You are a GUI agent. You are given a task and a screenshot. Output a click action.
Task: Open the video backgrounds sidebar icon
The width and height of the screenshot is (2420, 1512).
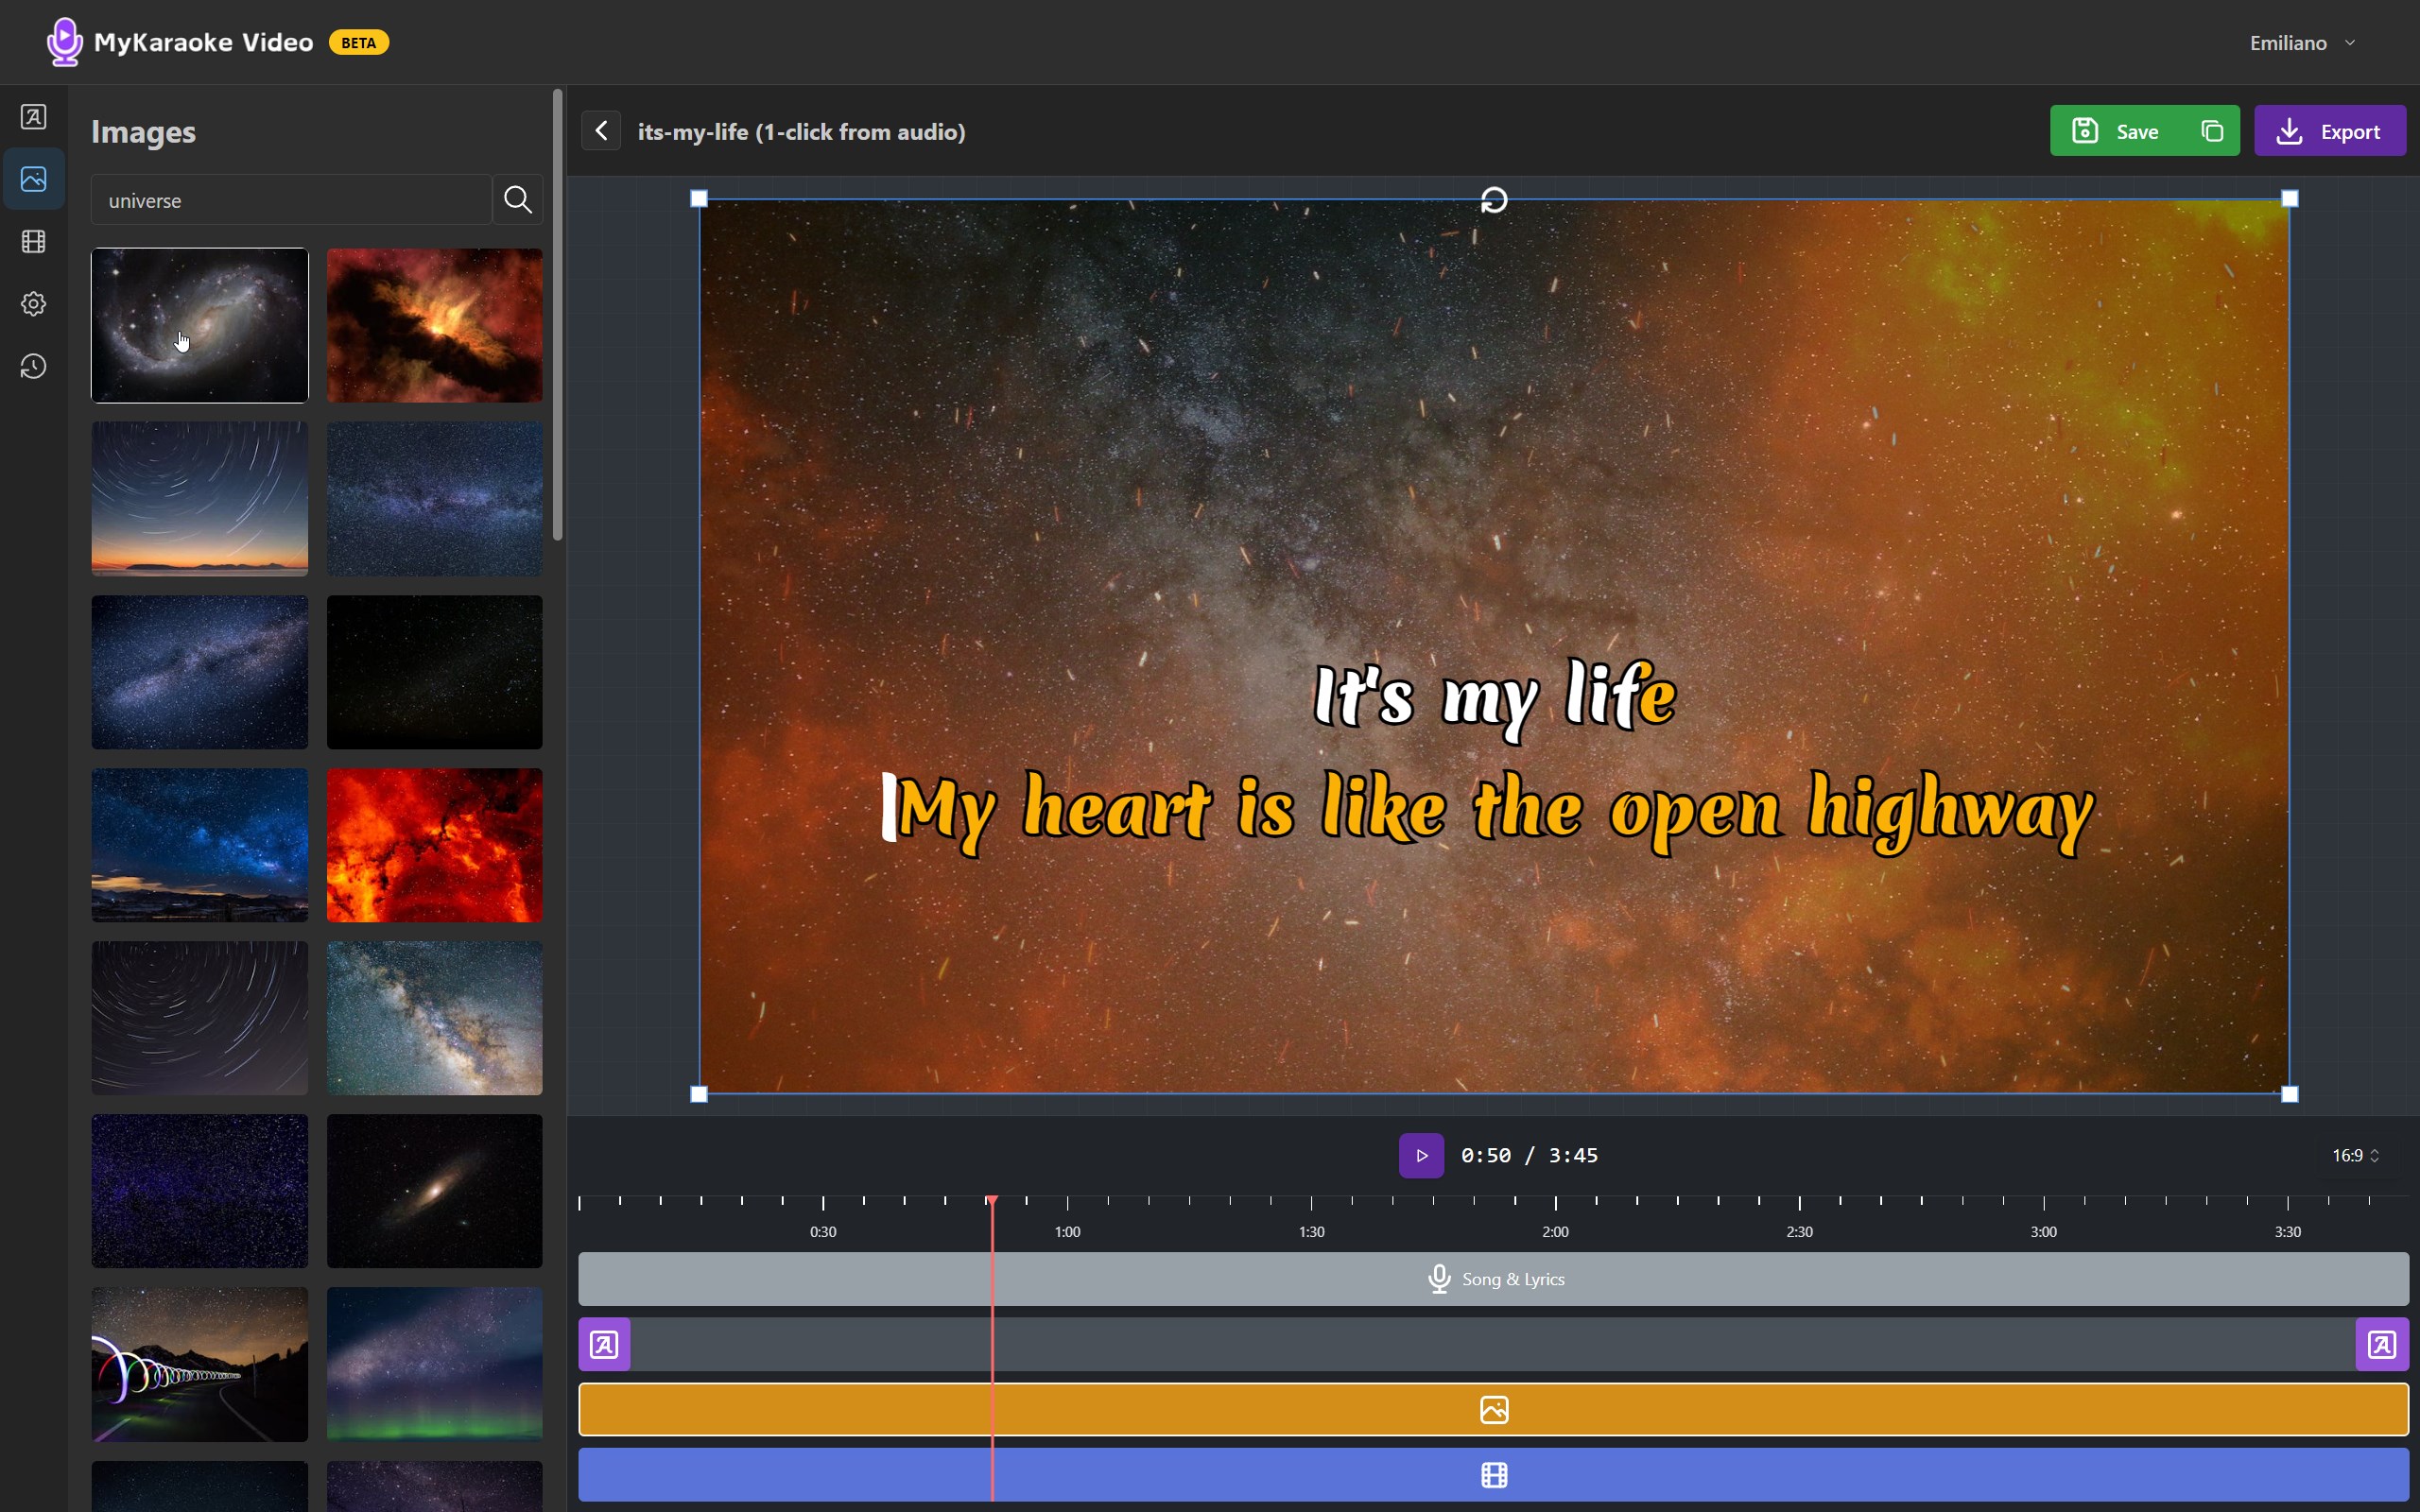click(33, 241)
